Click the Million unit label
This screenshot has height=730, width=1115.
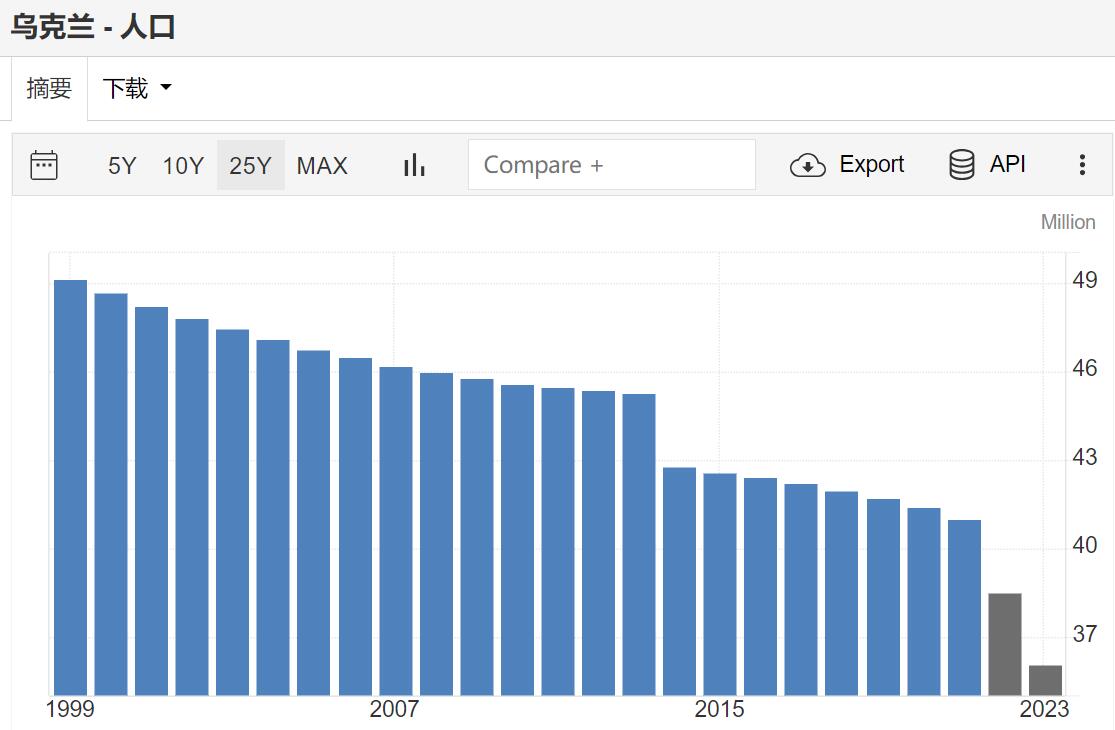pyautogui.click(x=1067, y=222)
